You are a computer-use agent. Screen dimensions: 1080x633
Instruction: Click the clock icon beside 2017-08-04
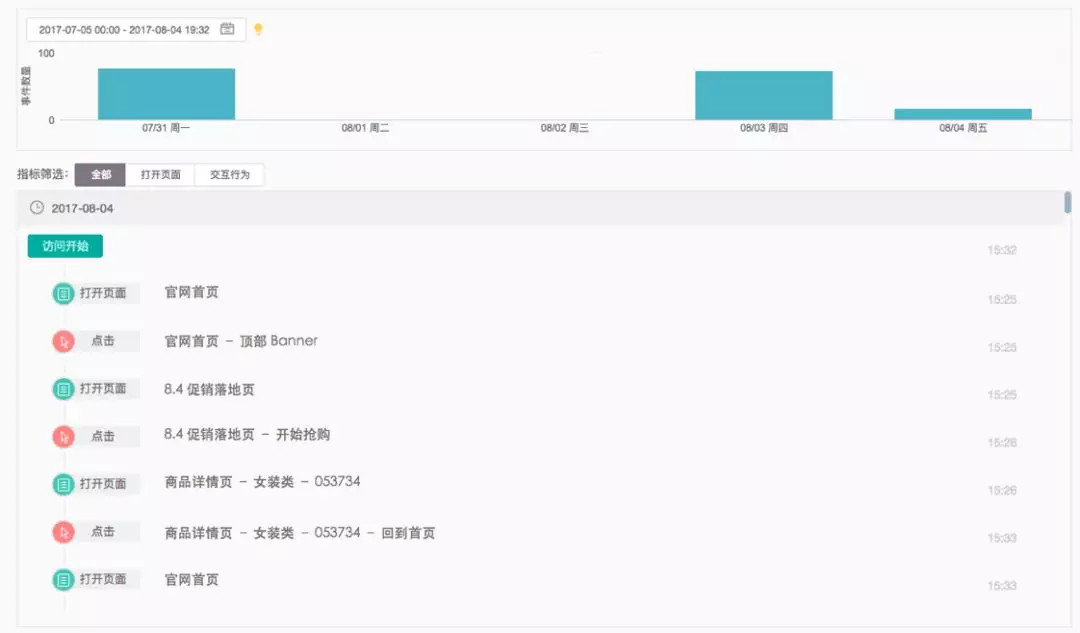36,208
